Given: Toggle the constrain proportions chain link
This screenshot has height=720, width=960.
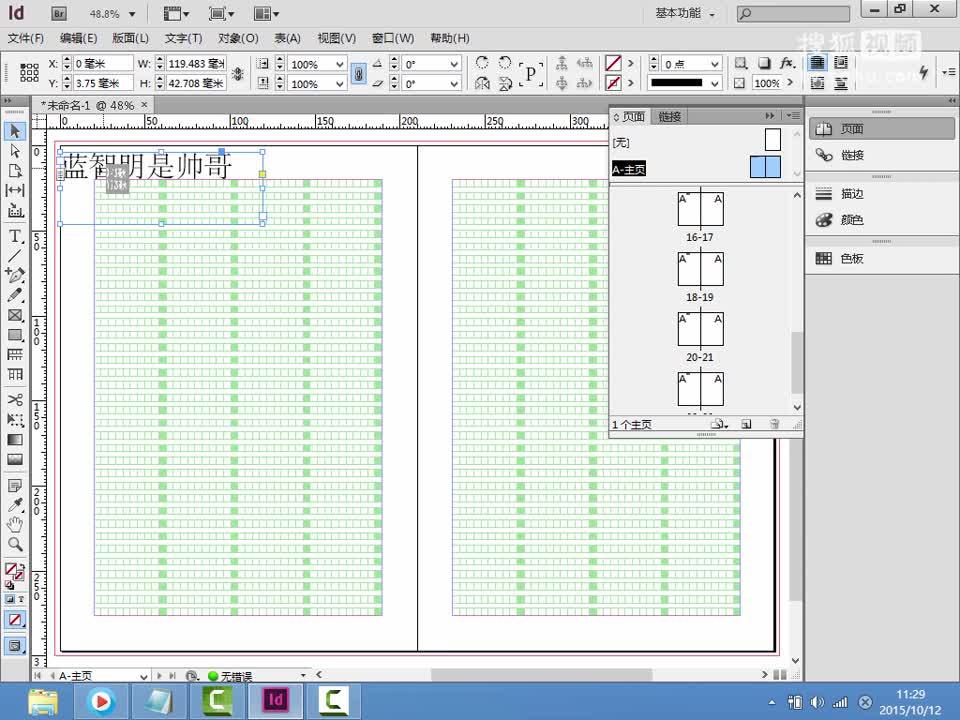Looking at the screenshot, I should coord(358,72).
